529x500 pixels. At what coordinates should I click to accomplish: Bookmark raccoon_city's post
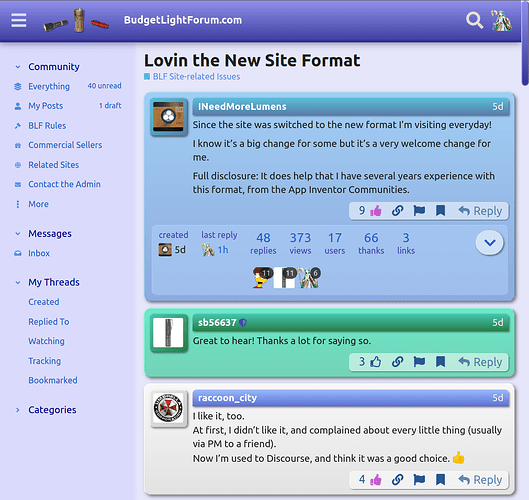440,479
